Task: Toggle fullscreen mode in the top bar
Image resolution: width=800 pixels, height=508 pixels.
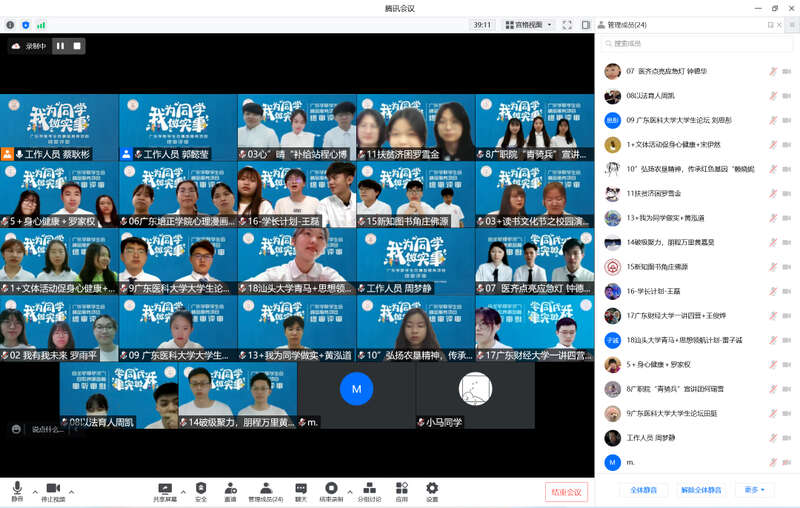Action: 566,24
